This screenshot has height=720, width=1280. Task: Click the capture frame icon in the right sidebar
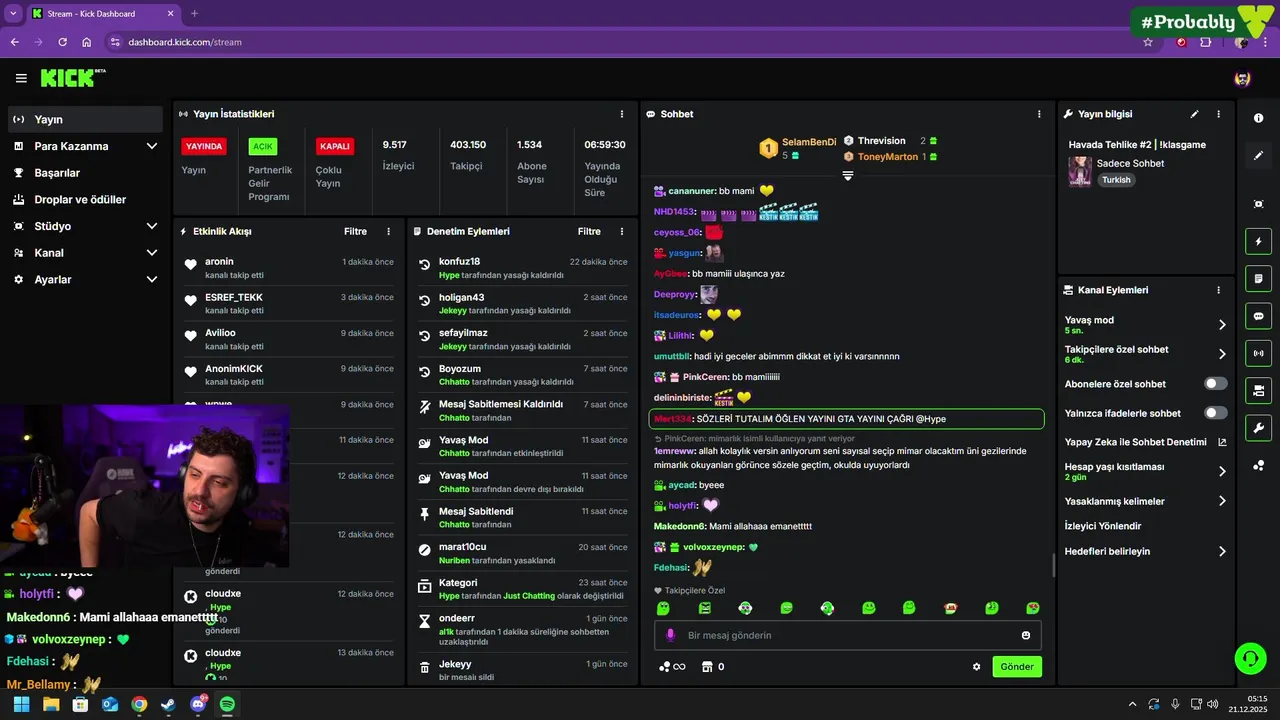pyautogui.click(x=1258, y=204)
